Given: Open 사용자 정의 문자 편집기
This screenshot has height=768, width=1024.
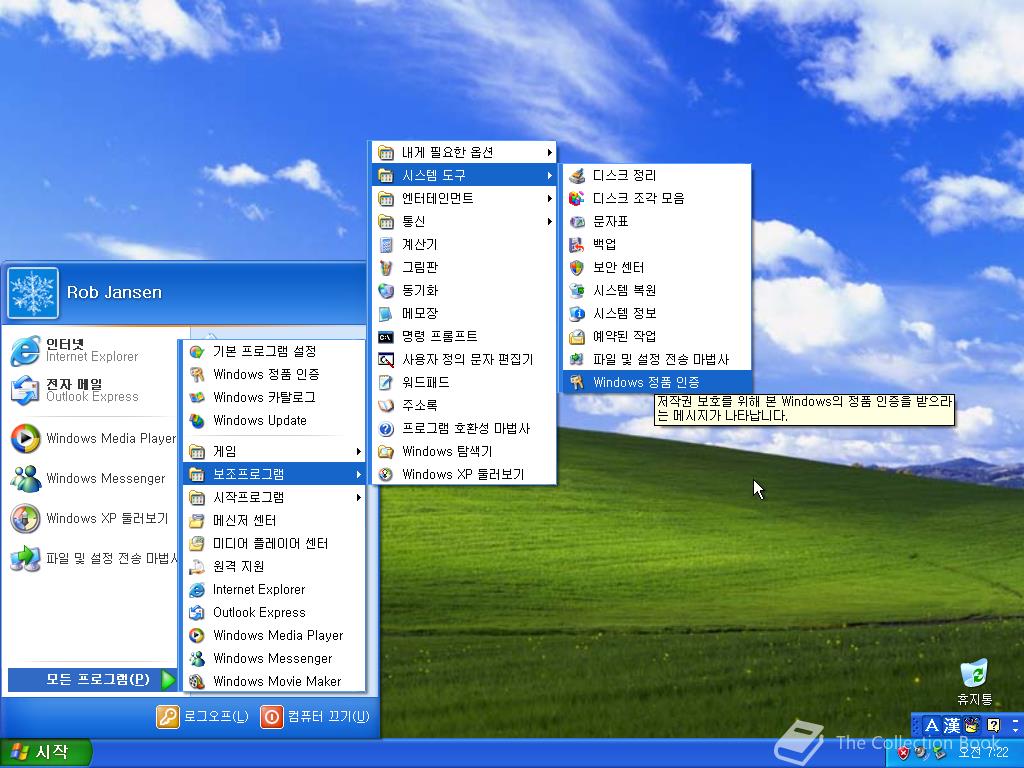Looking at the screenshot, I should (x=464, y=359).
